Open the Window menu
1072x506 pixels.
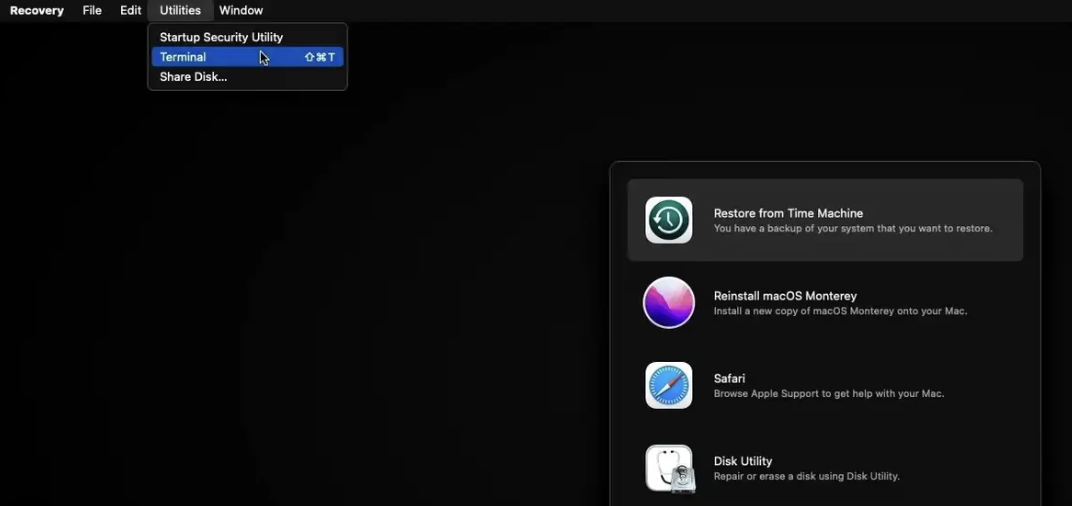(241, 10)
